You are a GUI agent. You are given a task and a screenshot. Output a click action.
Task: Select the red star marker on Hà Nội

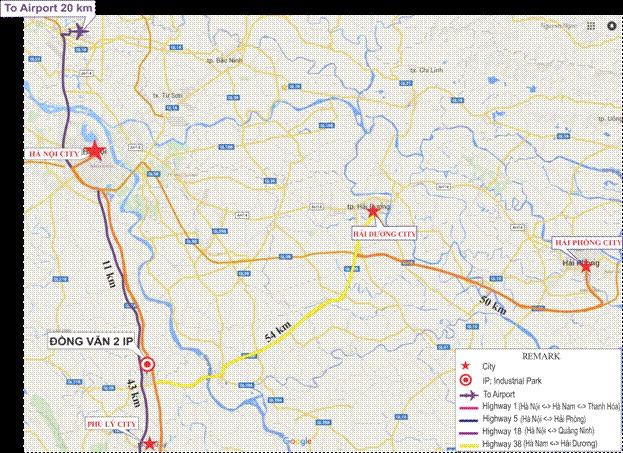[93, 151]
